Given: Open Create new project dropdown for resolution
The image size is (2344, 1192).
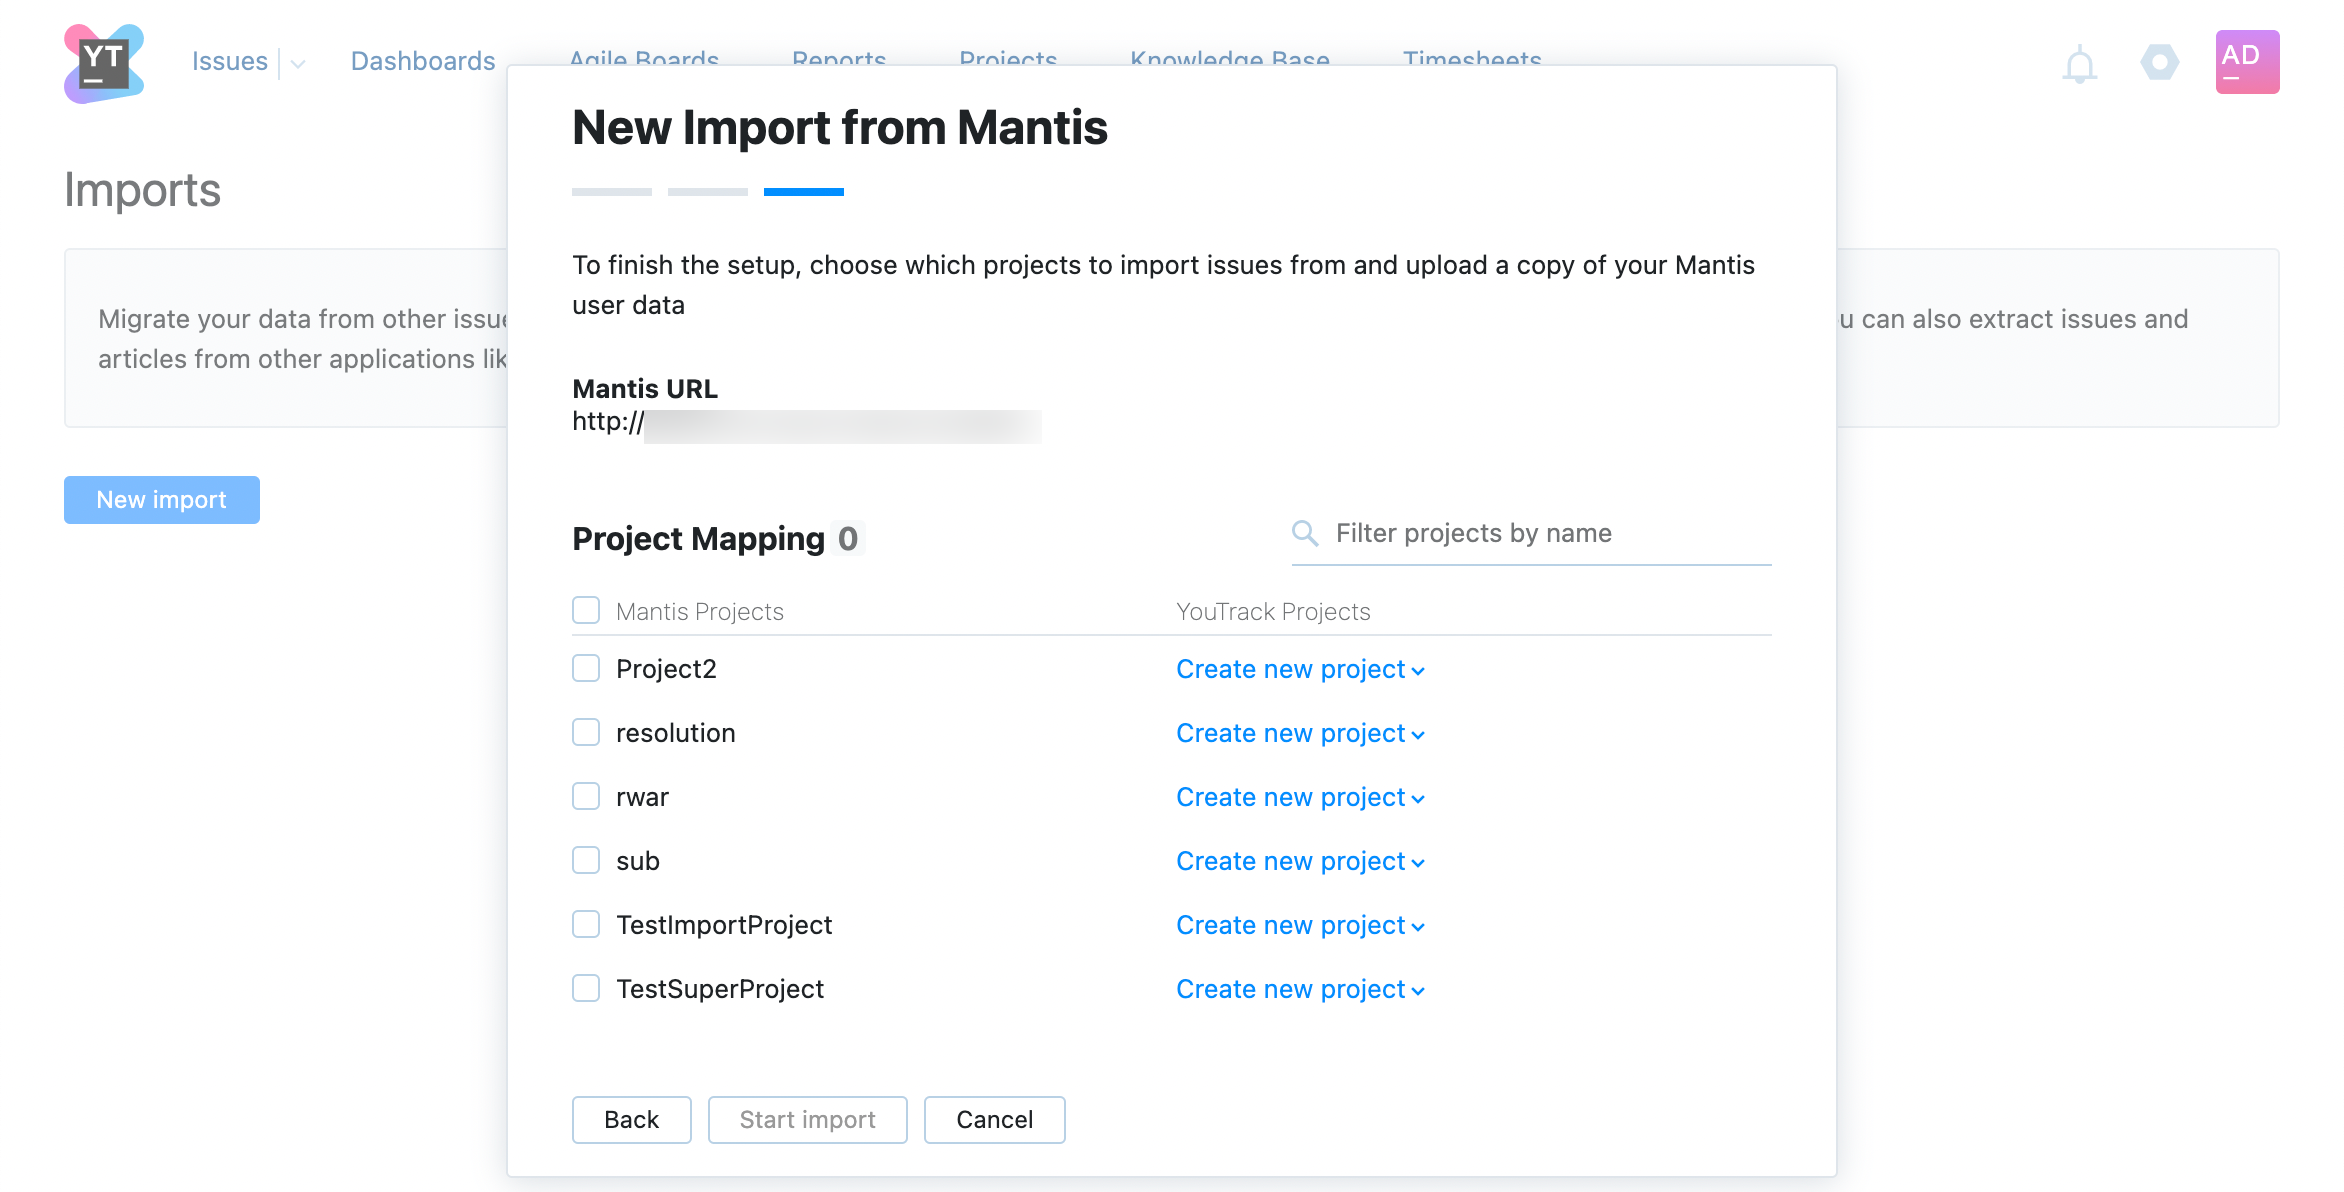Looking at the screenshot, I should [x=1300, y=733].
